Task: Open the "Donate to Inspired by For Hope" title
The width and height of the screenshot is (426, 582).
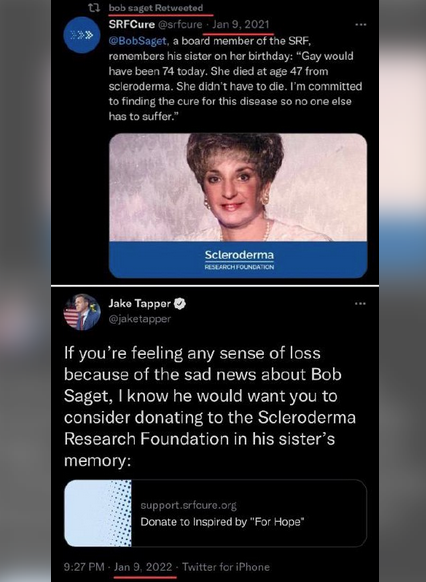Action: tap(222, 522)
